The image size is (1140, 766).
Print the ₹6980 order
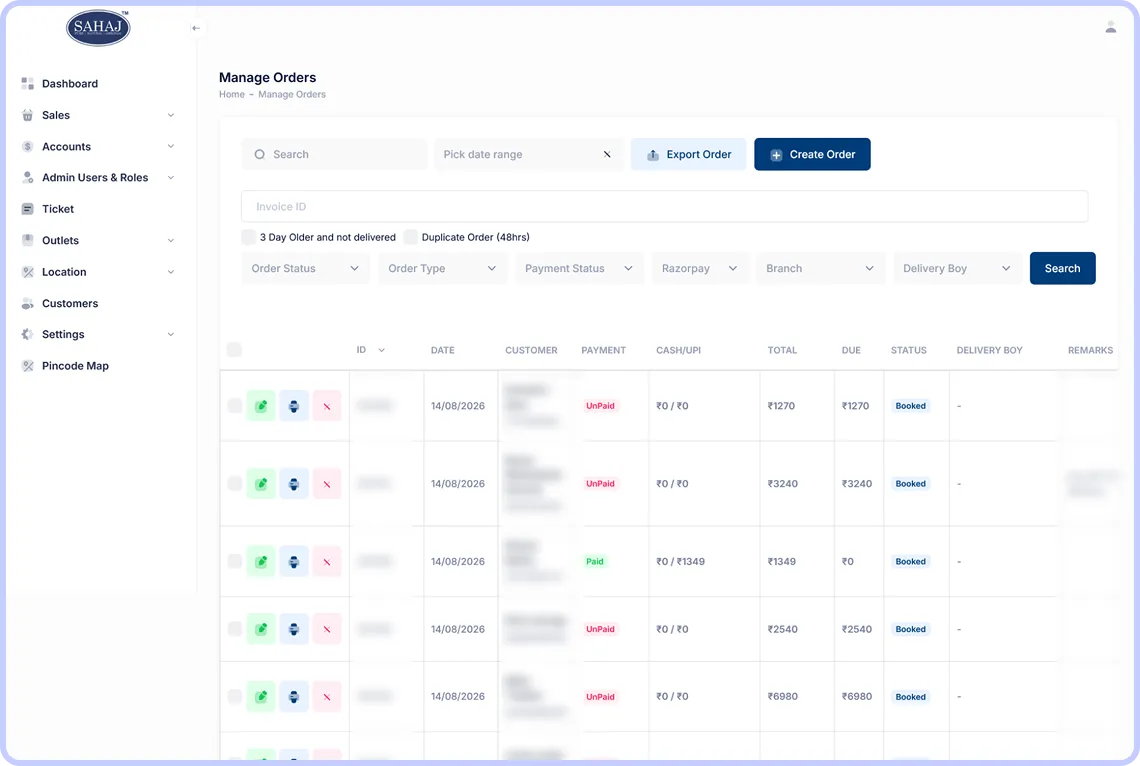(x=294, y=697)
